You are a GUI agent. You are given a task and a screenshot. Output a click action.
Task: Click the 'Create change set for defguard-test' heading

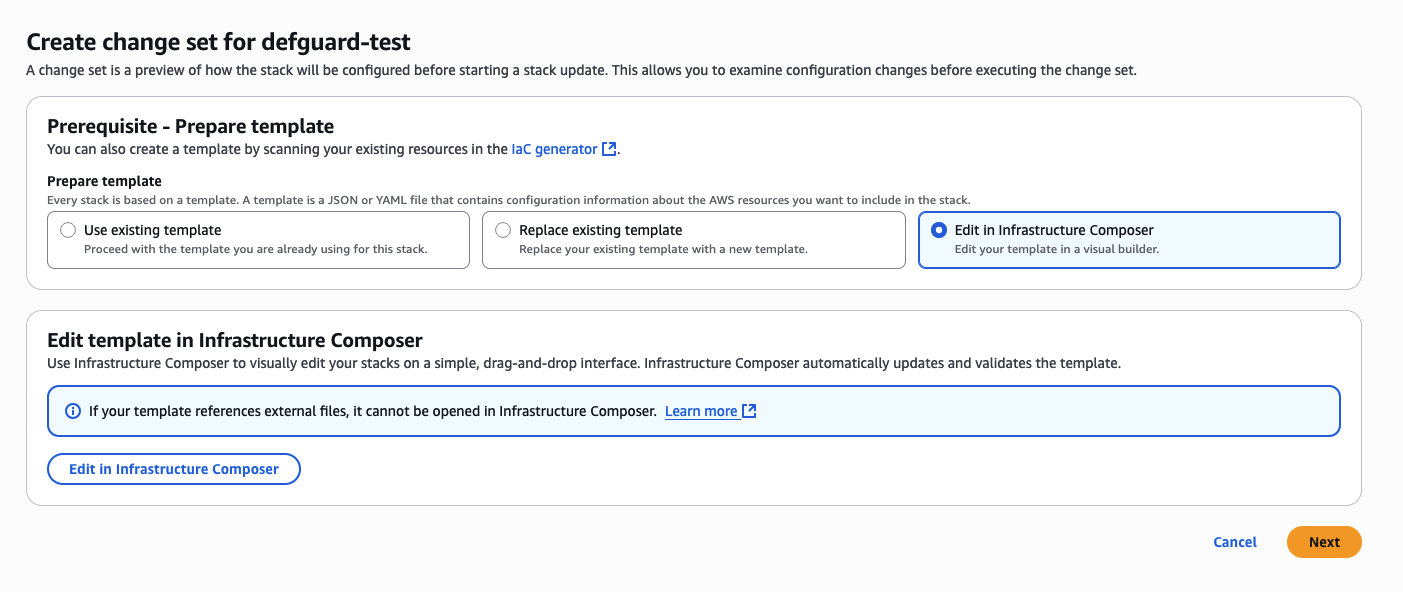218,42
